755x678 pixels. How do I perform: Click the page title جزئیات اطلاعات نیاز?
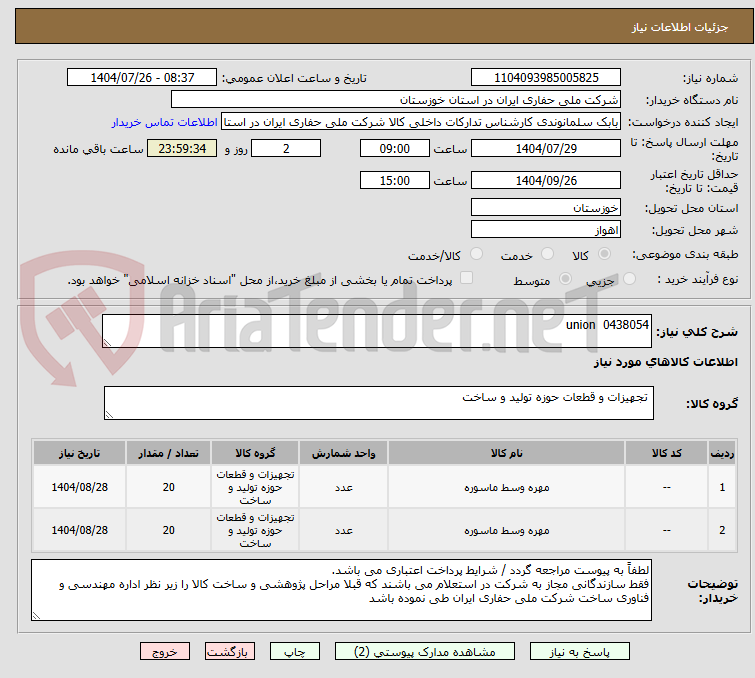pos(680,27)
